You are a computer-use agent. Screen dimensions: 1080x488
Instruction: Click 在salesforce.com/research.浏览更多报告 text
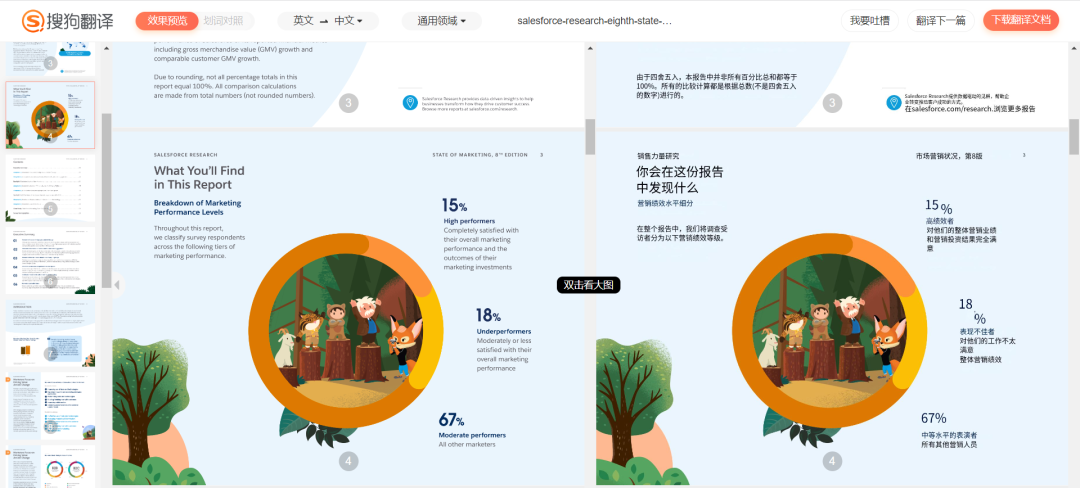tap(970, 109)
